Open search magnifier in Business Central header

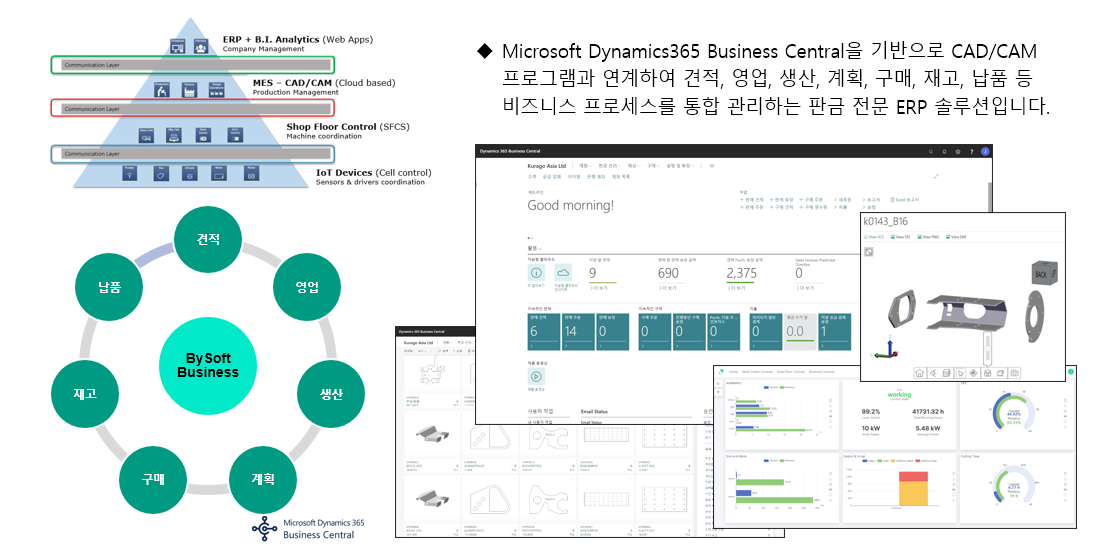[x=932, y=151]
